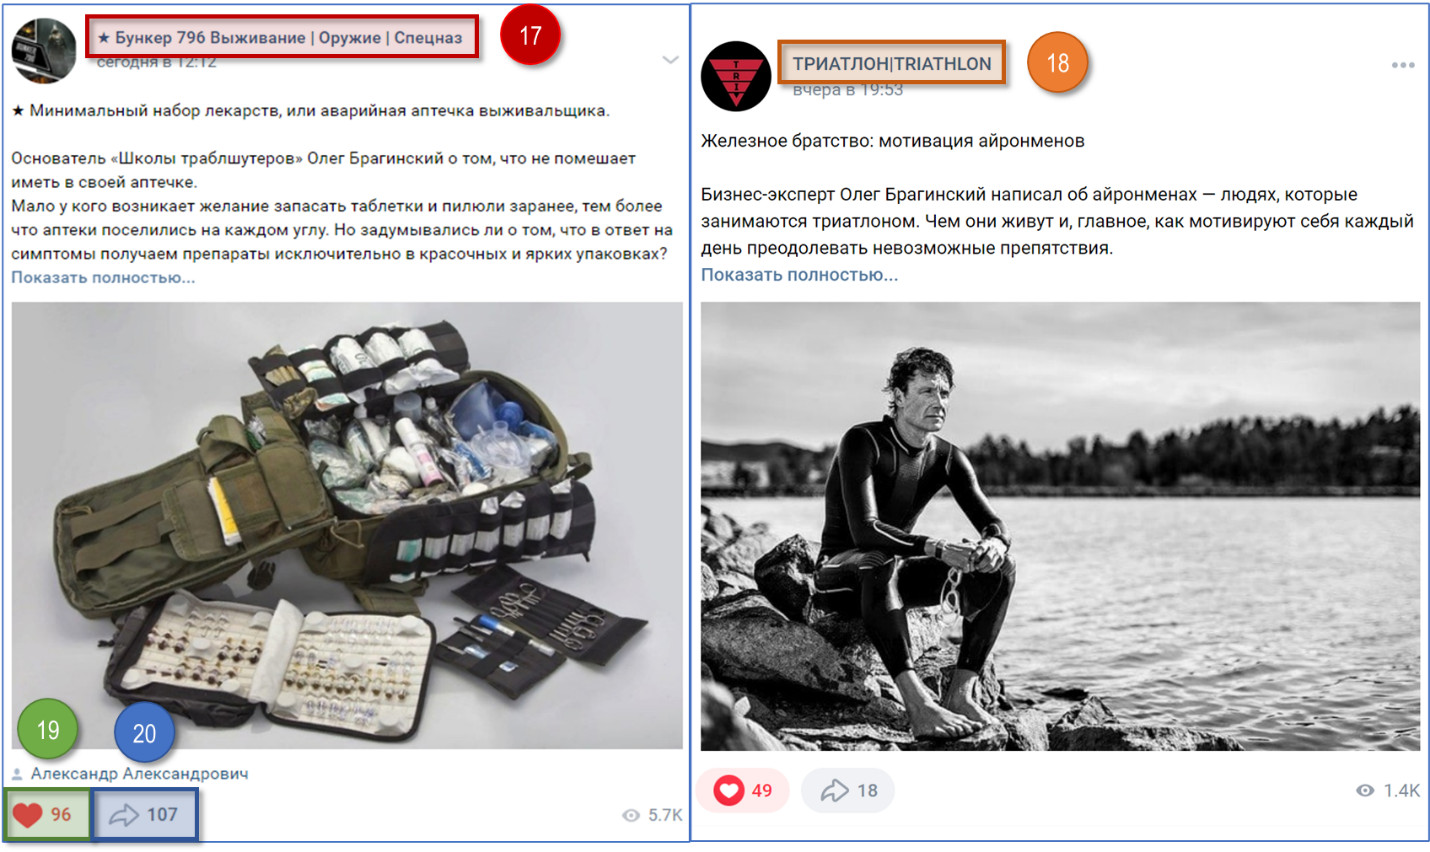Click the author person icon beside Александр
1430x852 pixels.
[x=17, y=774]
